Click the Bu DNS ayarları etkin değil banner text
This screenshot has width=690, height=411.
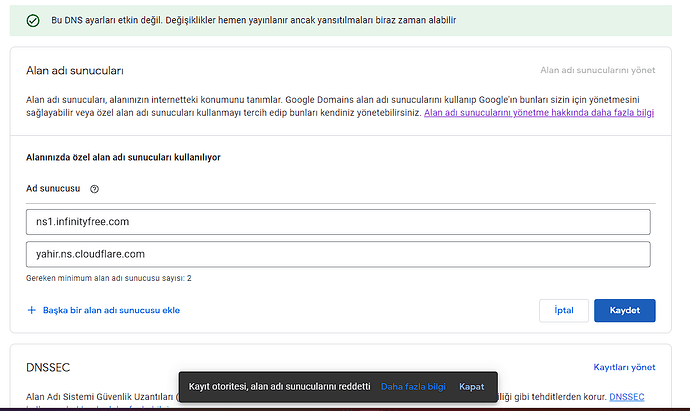(253, 20)
